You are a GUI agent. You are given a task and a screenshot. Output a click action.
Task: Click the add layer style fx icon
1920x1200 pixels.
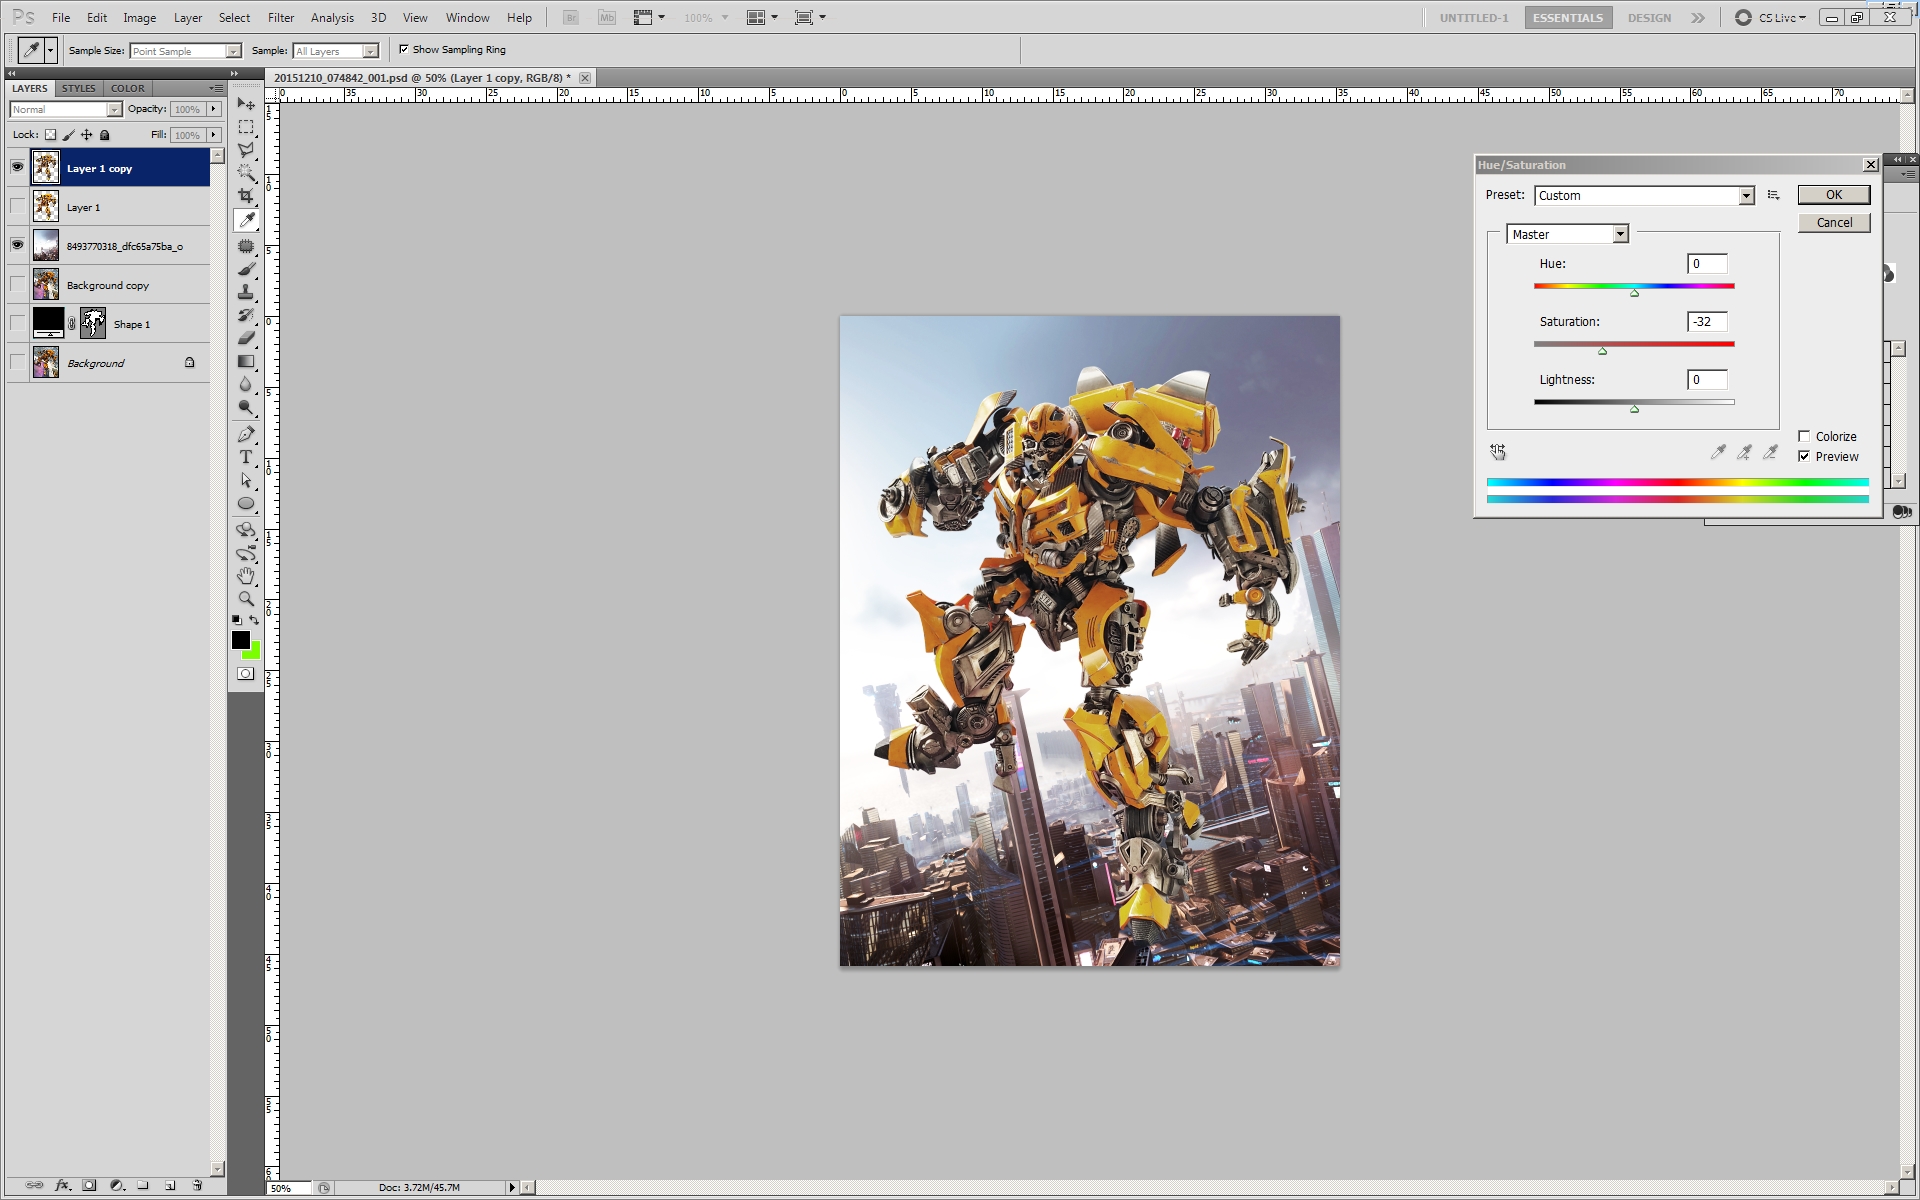point(62,1185)
